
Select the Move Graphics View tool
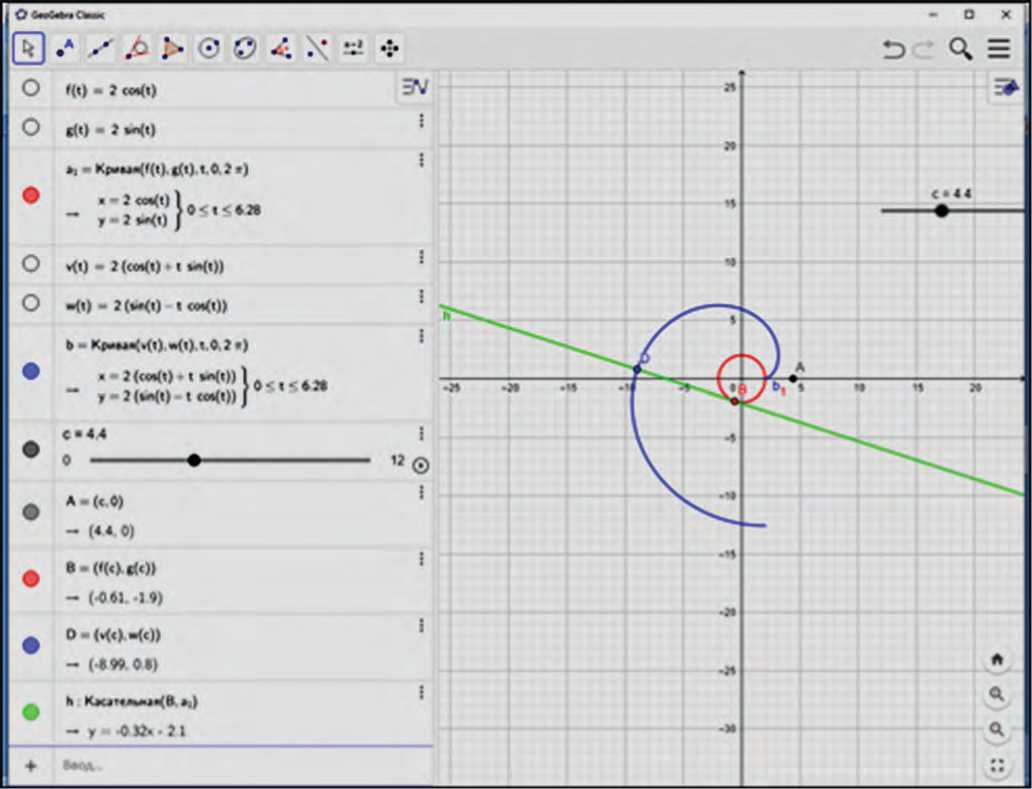click(x=390, y=48)
